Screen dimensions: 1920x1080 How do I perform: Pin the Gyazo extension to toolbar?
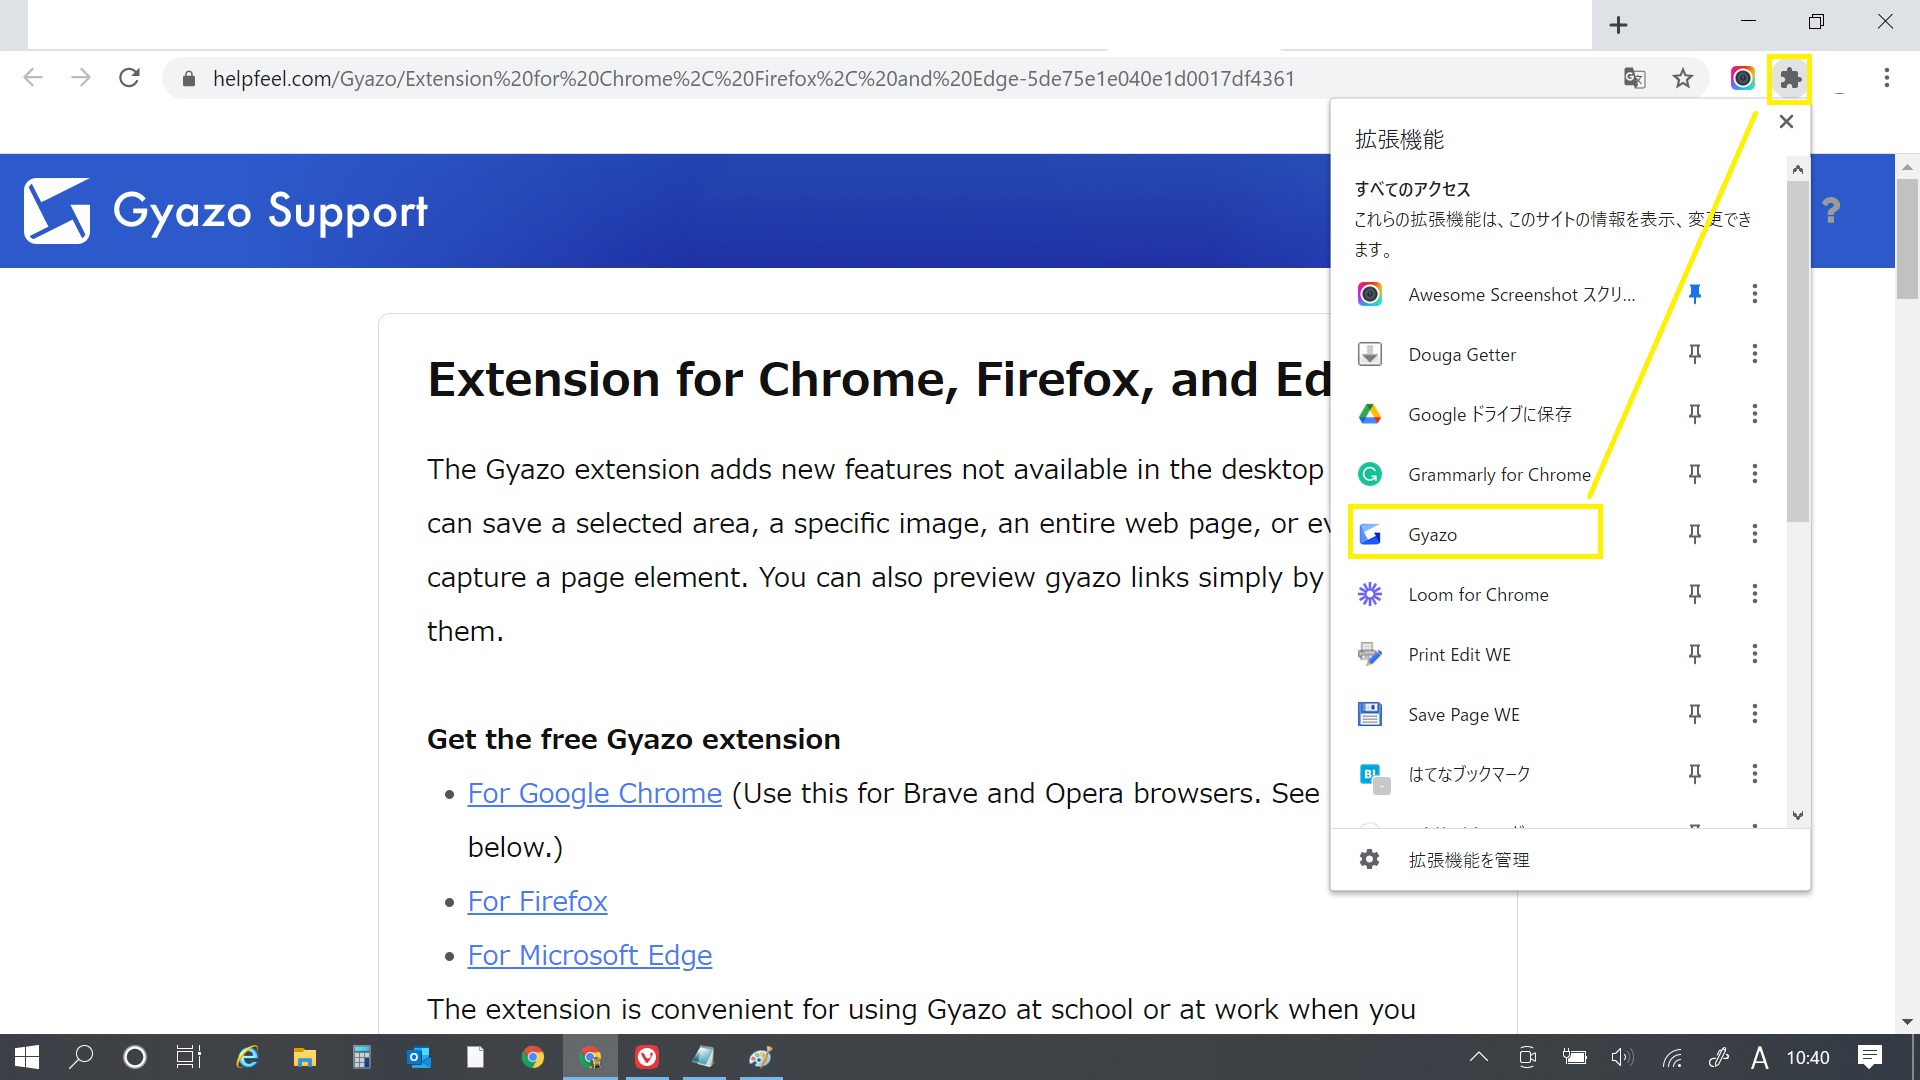[1694, 534]
